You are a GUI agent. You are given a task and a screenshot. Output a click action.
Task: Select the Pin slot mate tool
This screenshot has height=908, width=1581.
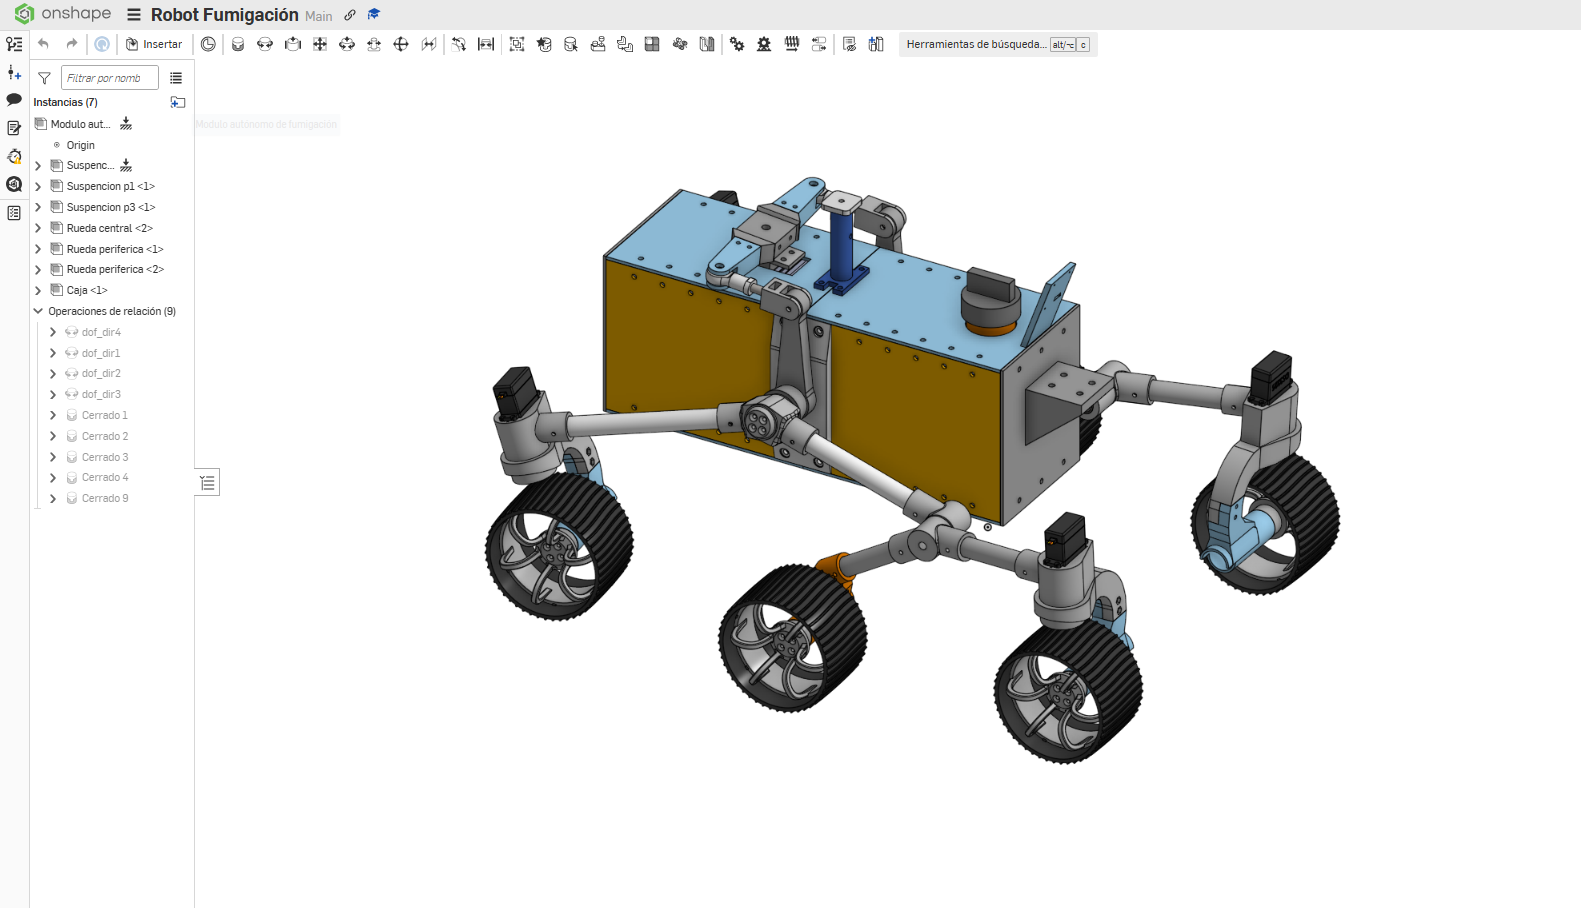point(374,44)
